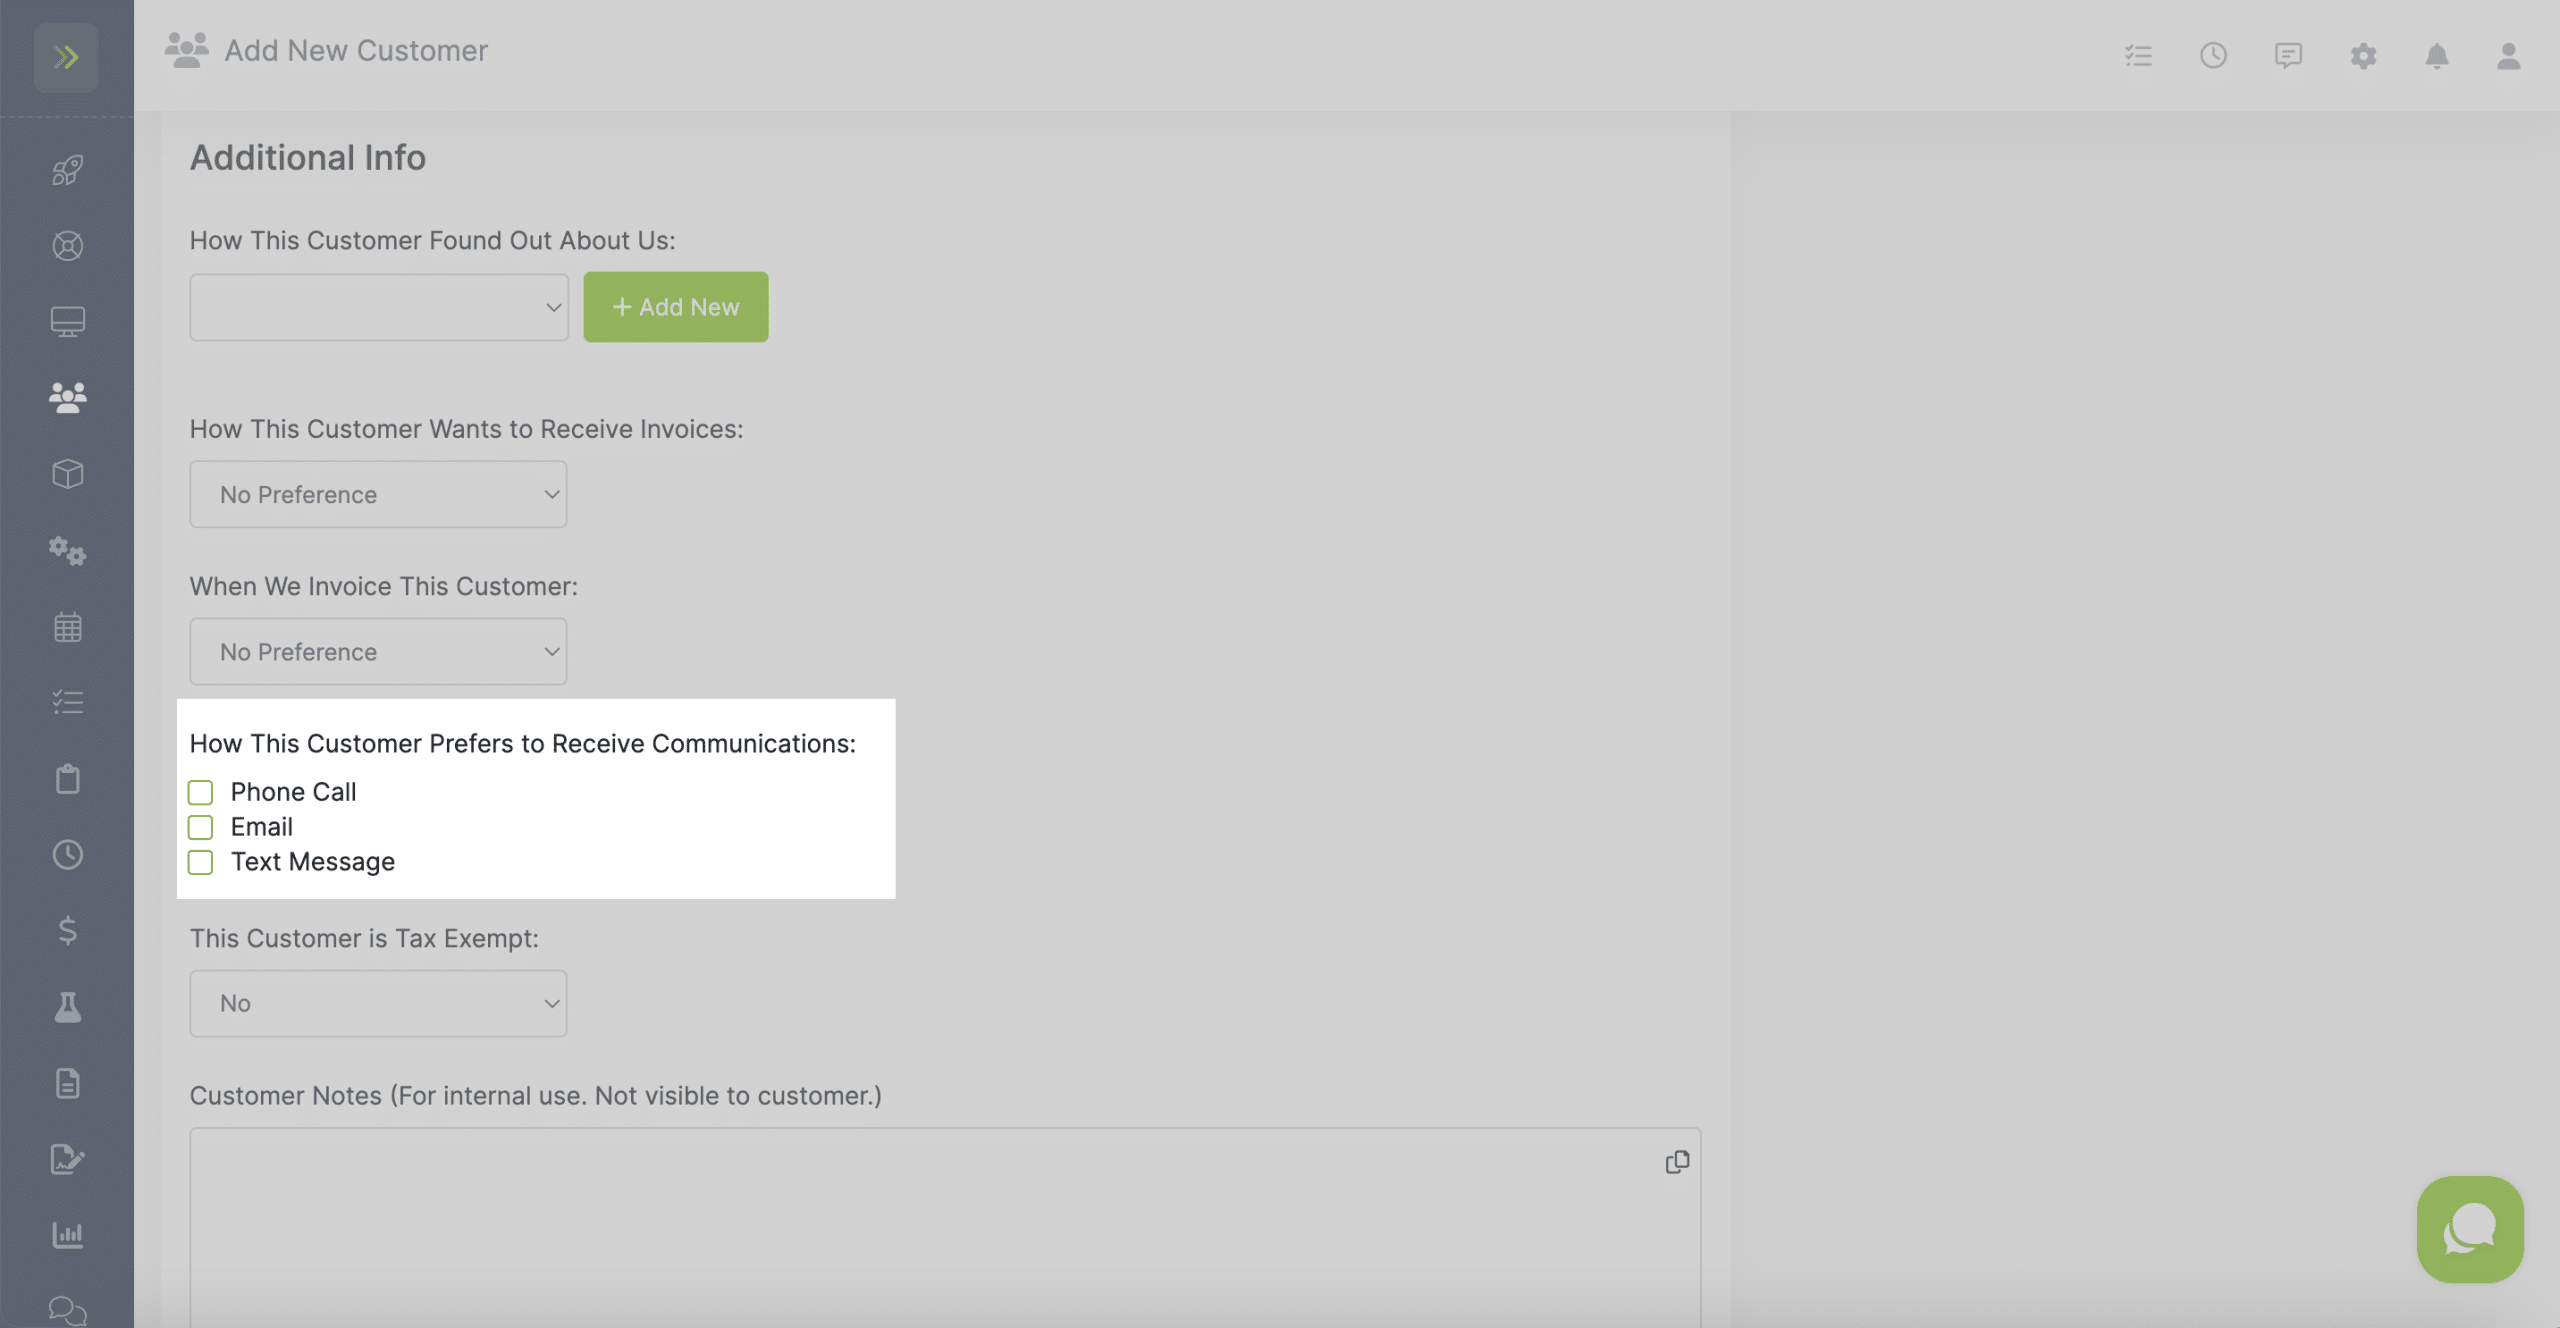Open When We Invoice This Customer dropdown
The image size is (2560, 1328).
coord(378,651)
